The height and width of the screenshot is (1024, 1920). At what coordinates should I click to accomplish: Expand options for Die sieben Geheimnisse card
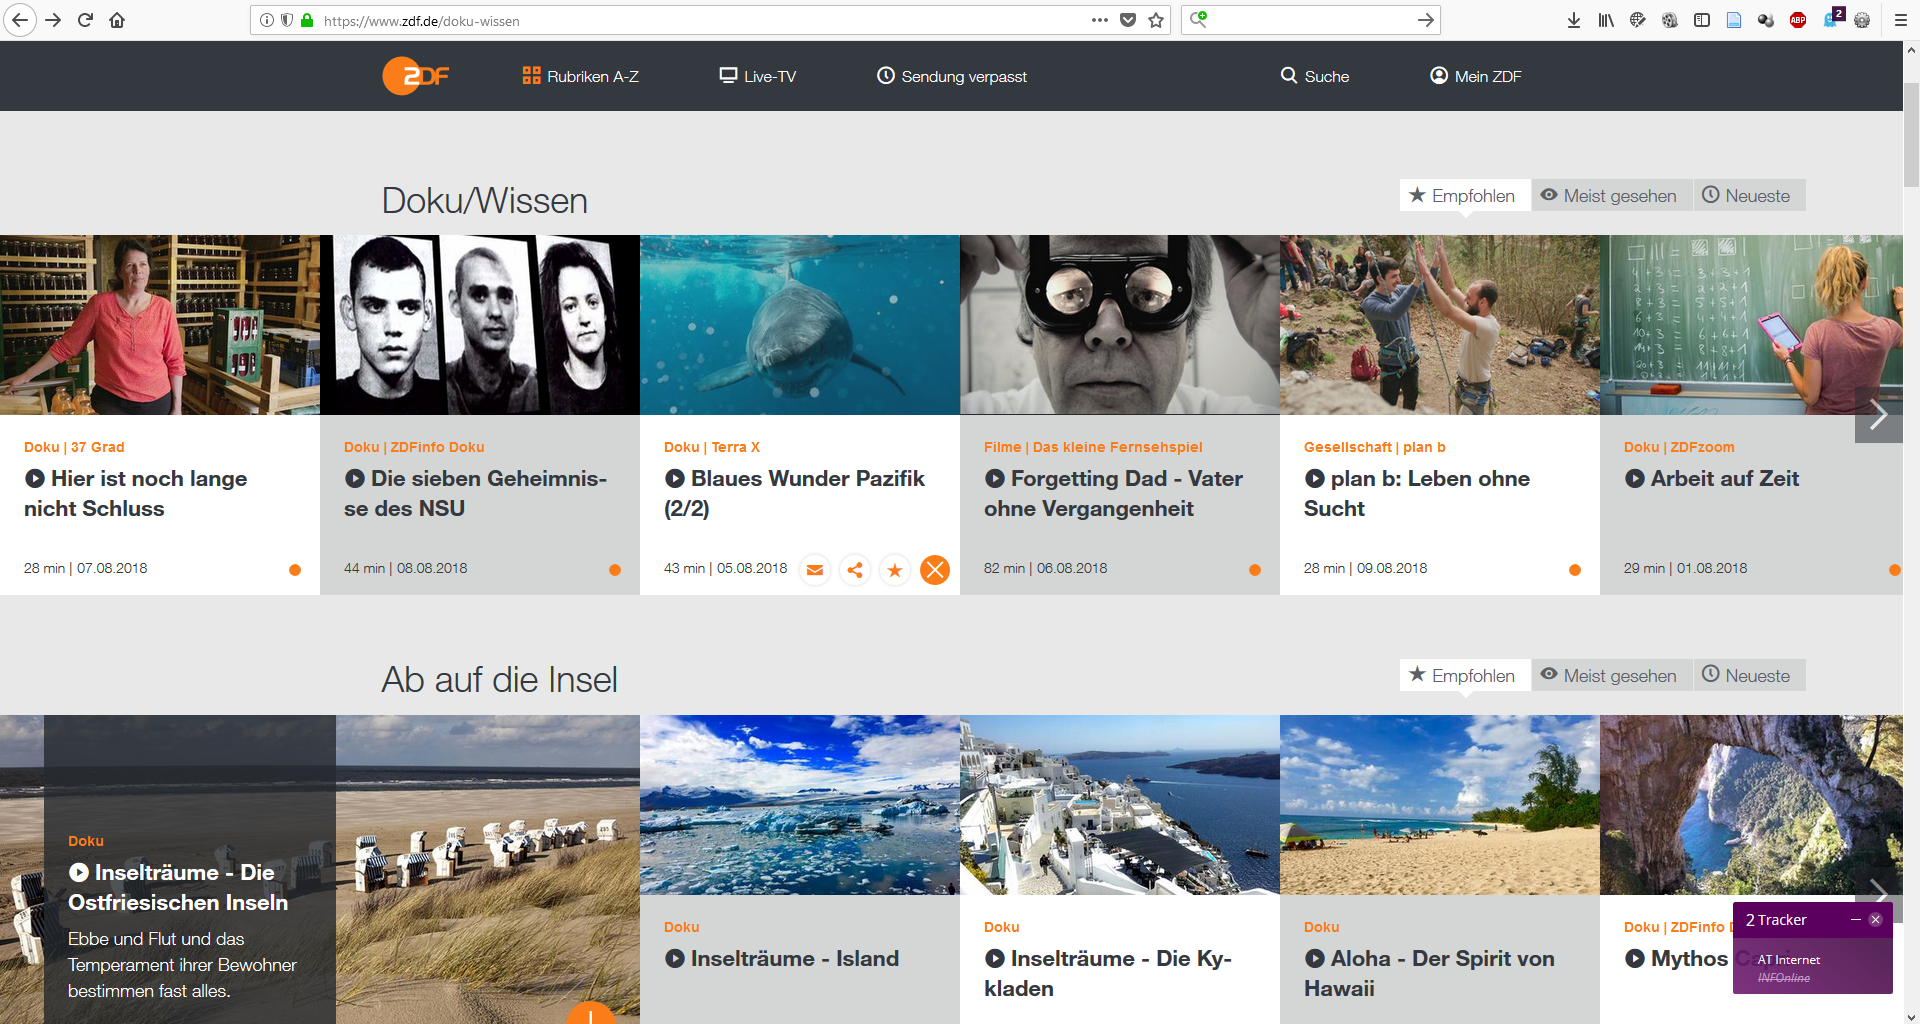point(615,570)
